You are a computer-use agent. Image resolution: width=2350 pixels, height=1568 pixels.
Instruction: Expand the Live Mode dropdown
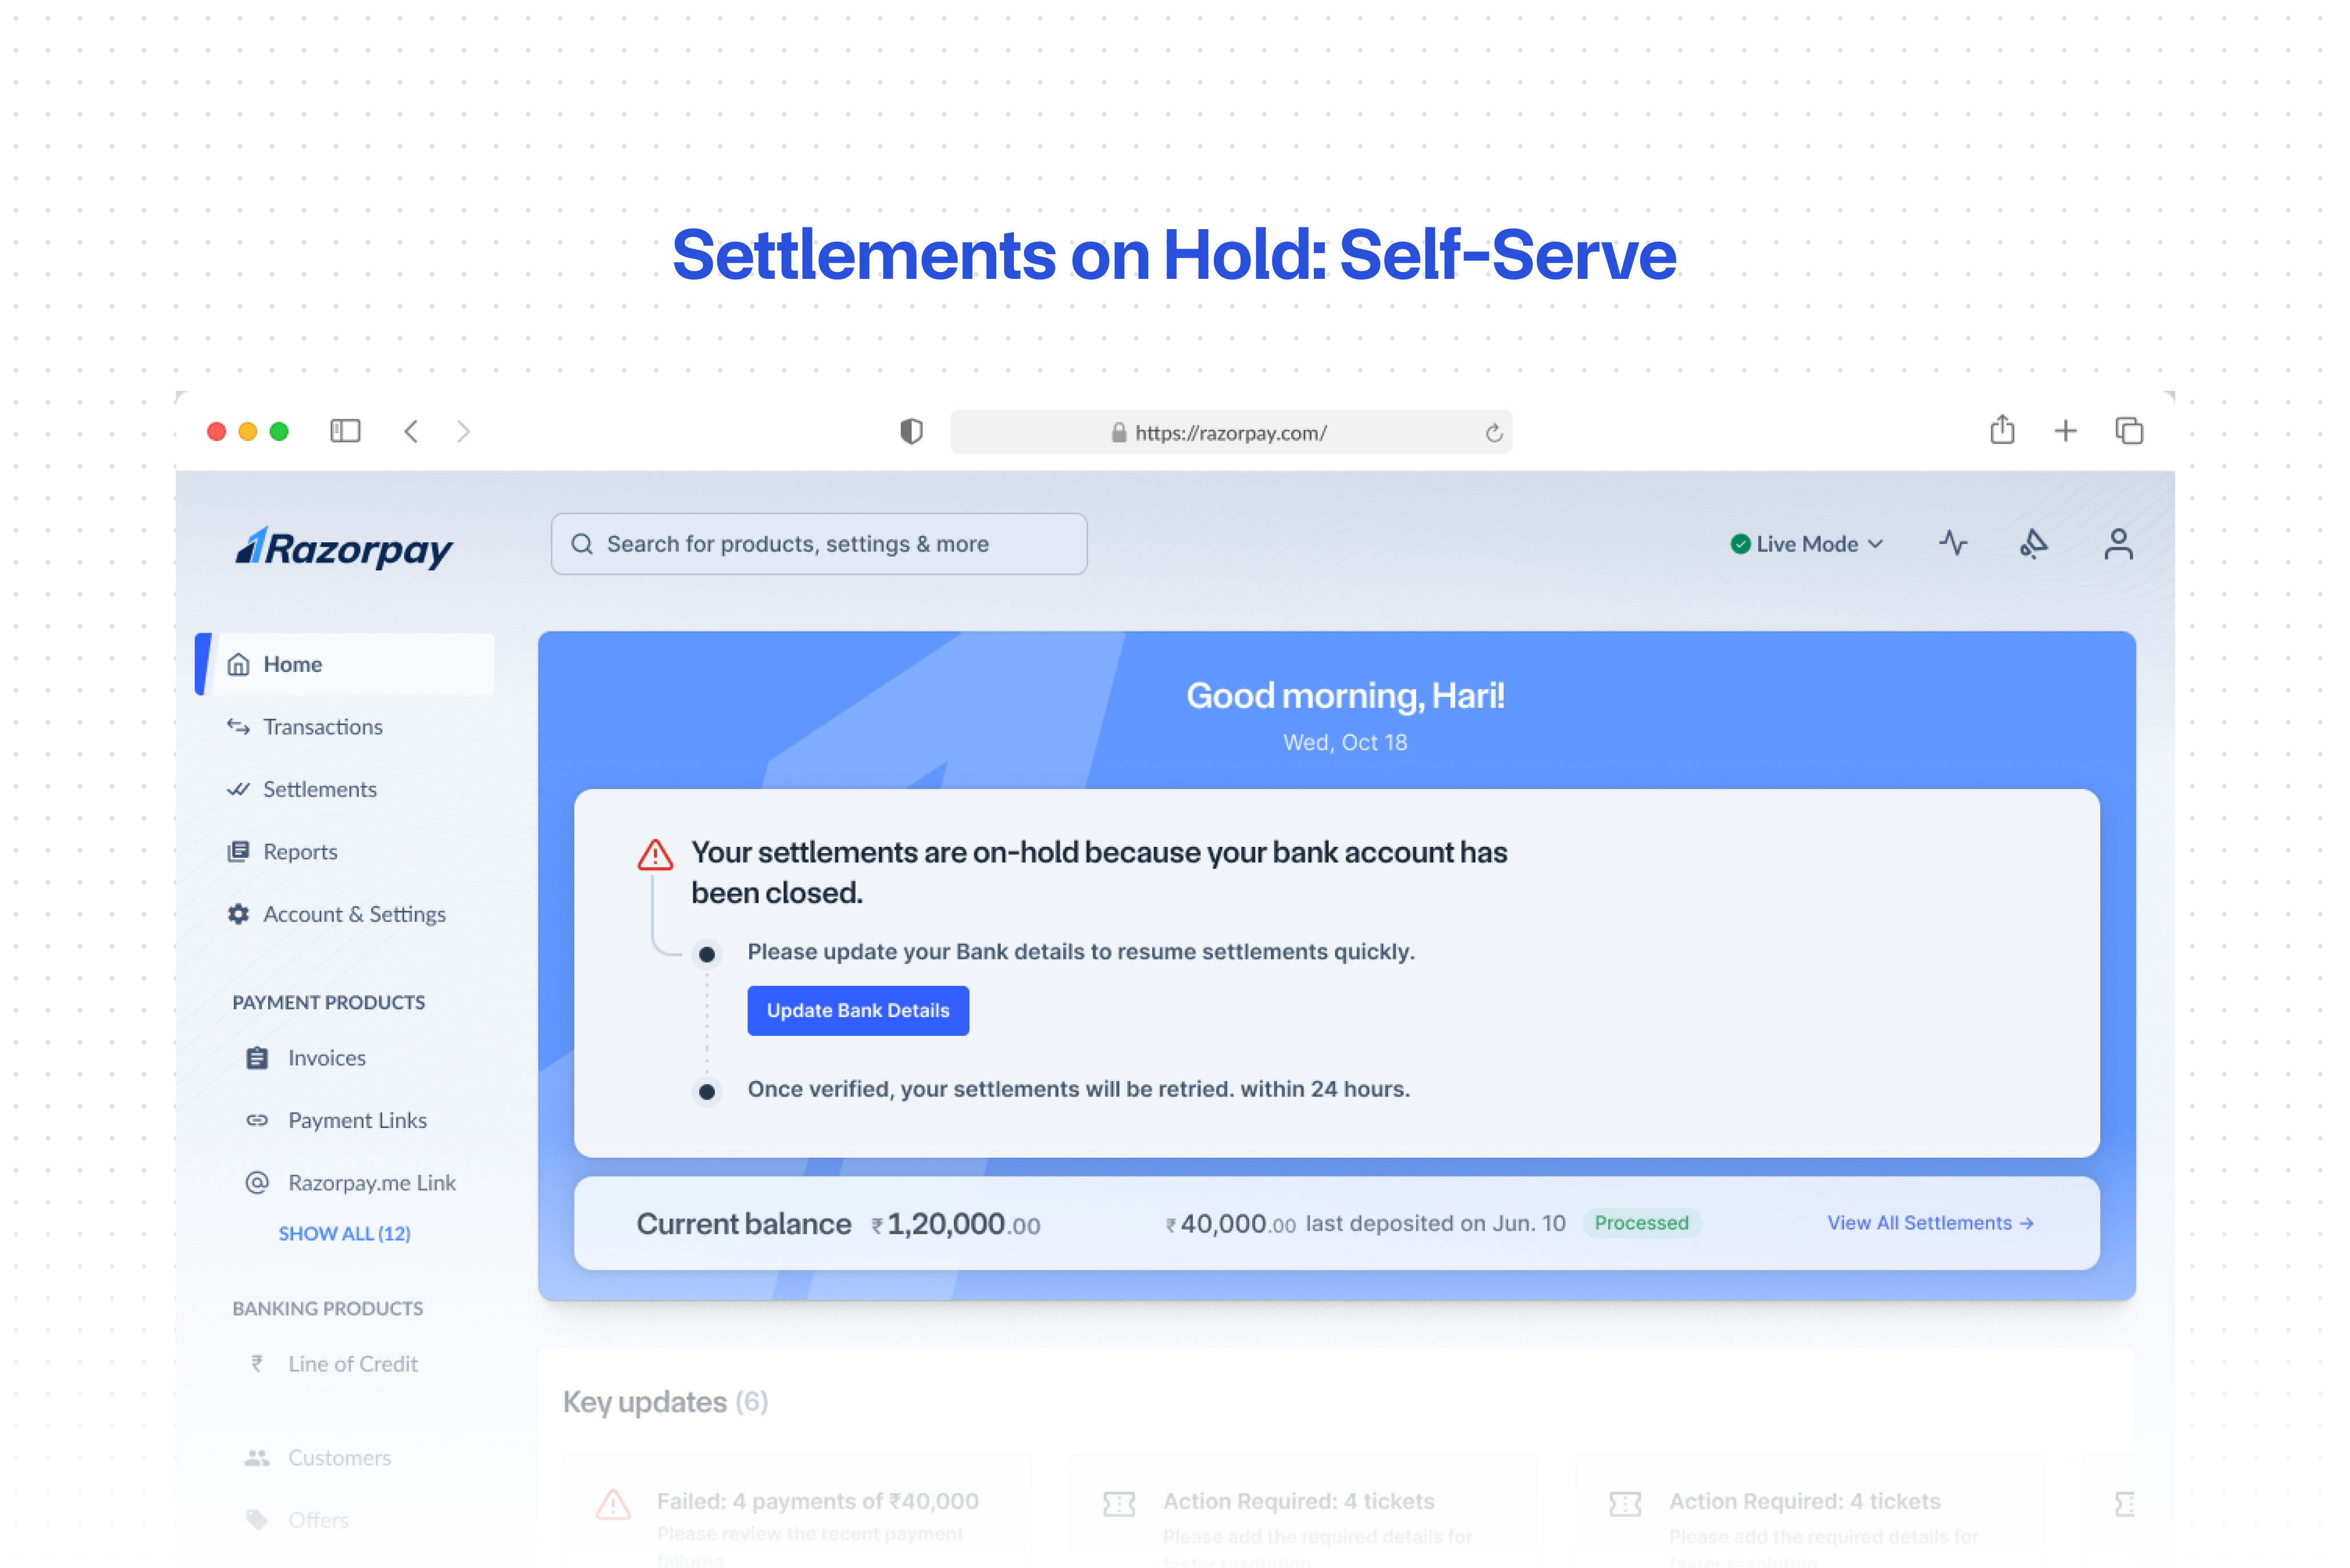[1806, 544]
